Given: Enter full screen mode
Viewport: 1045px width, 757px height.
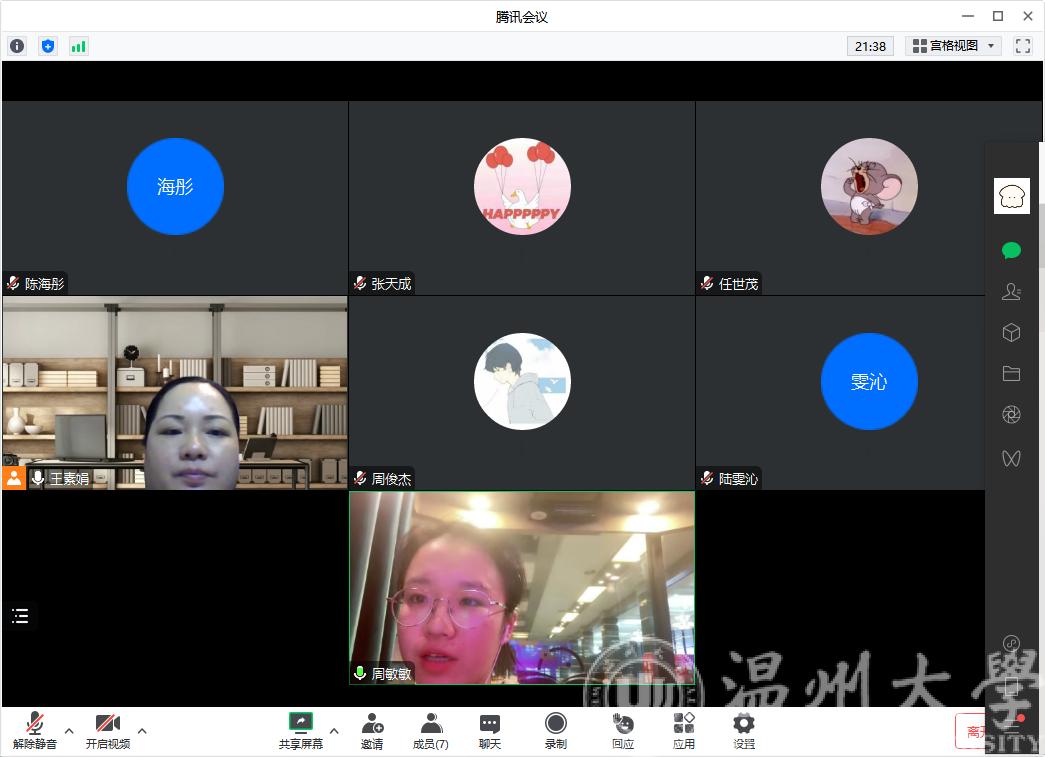Looking at the screenshot, I should 1022,46.
